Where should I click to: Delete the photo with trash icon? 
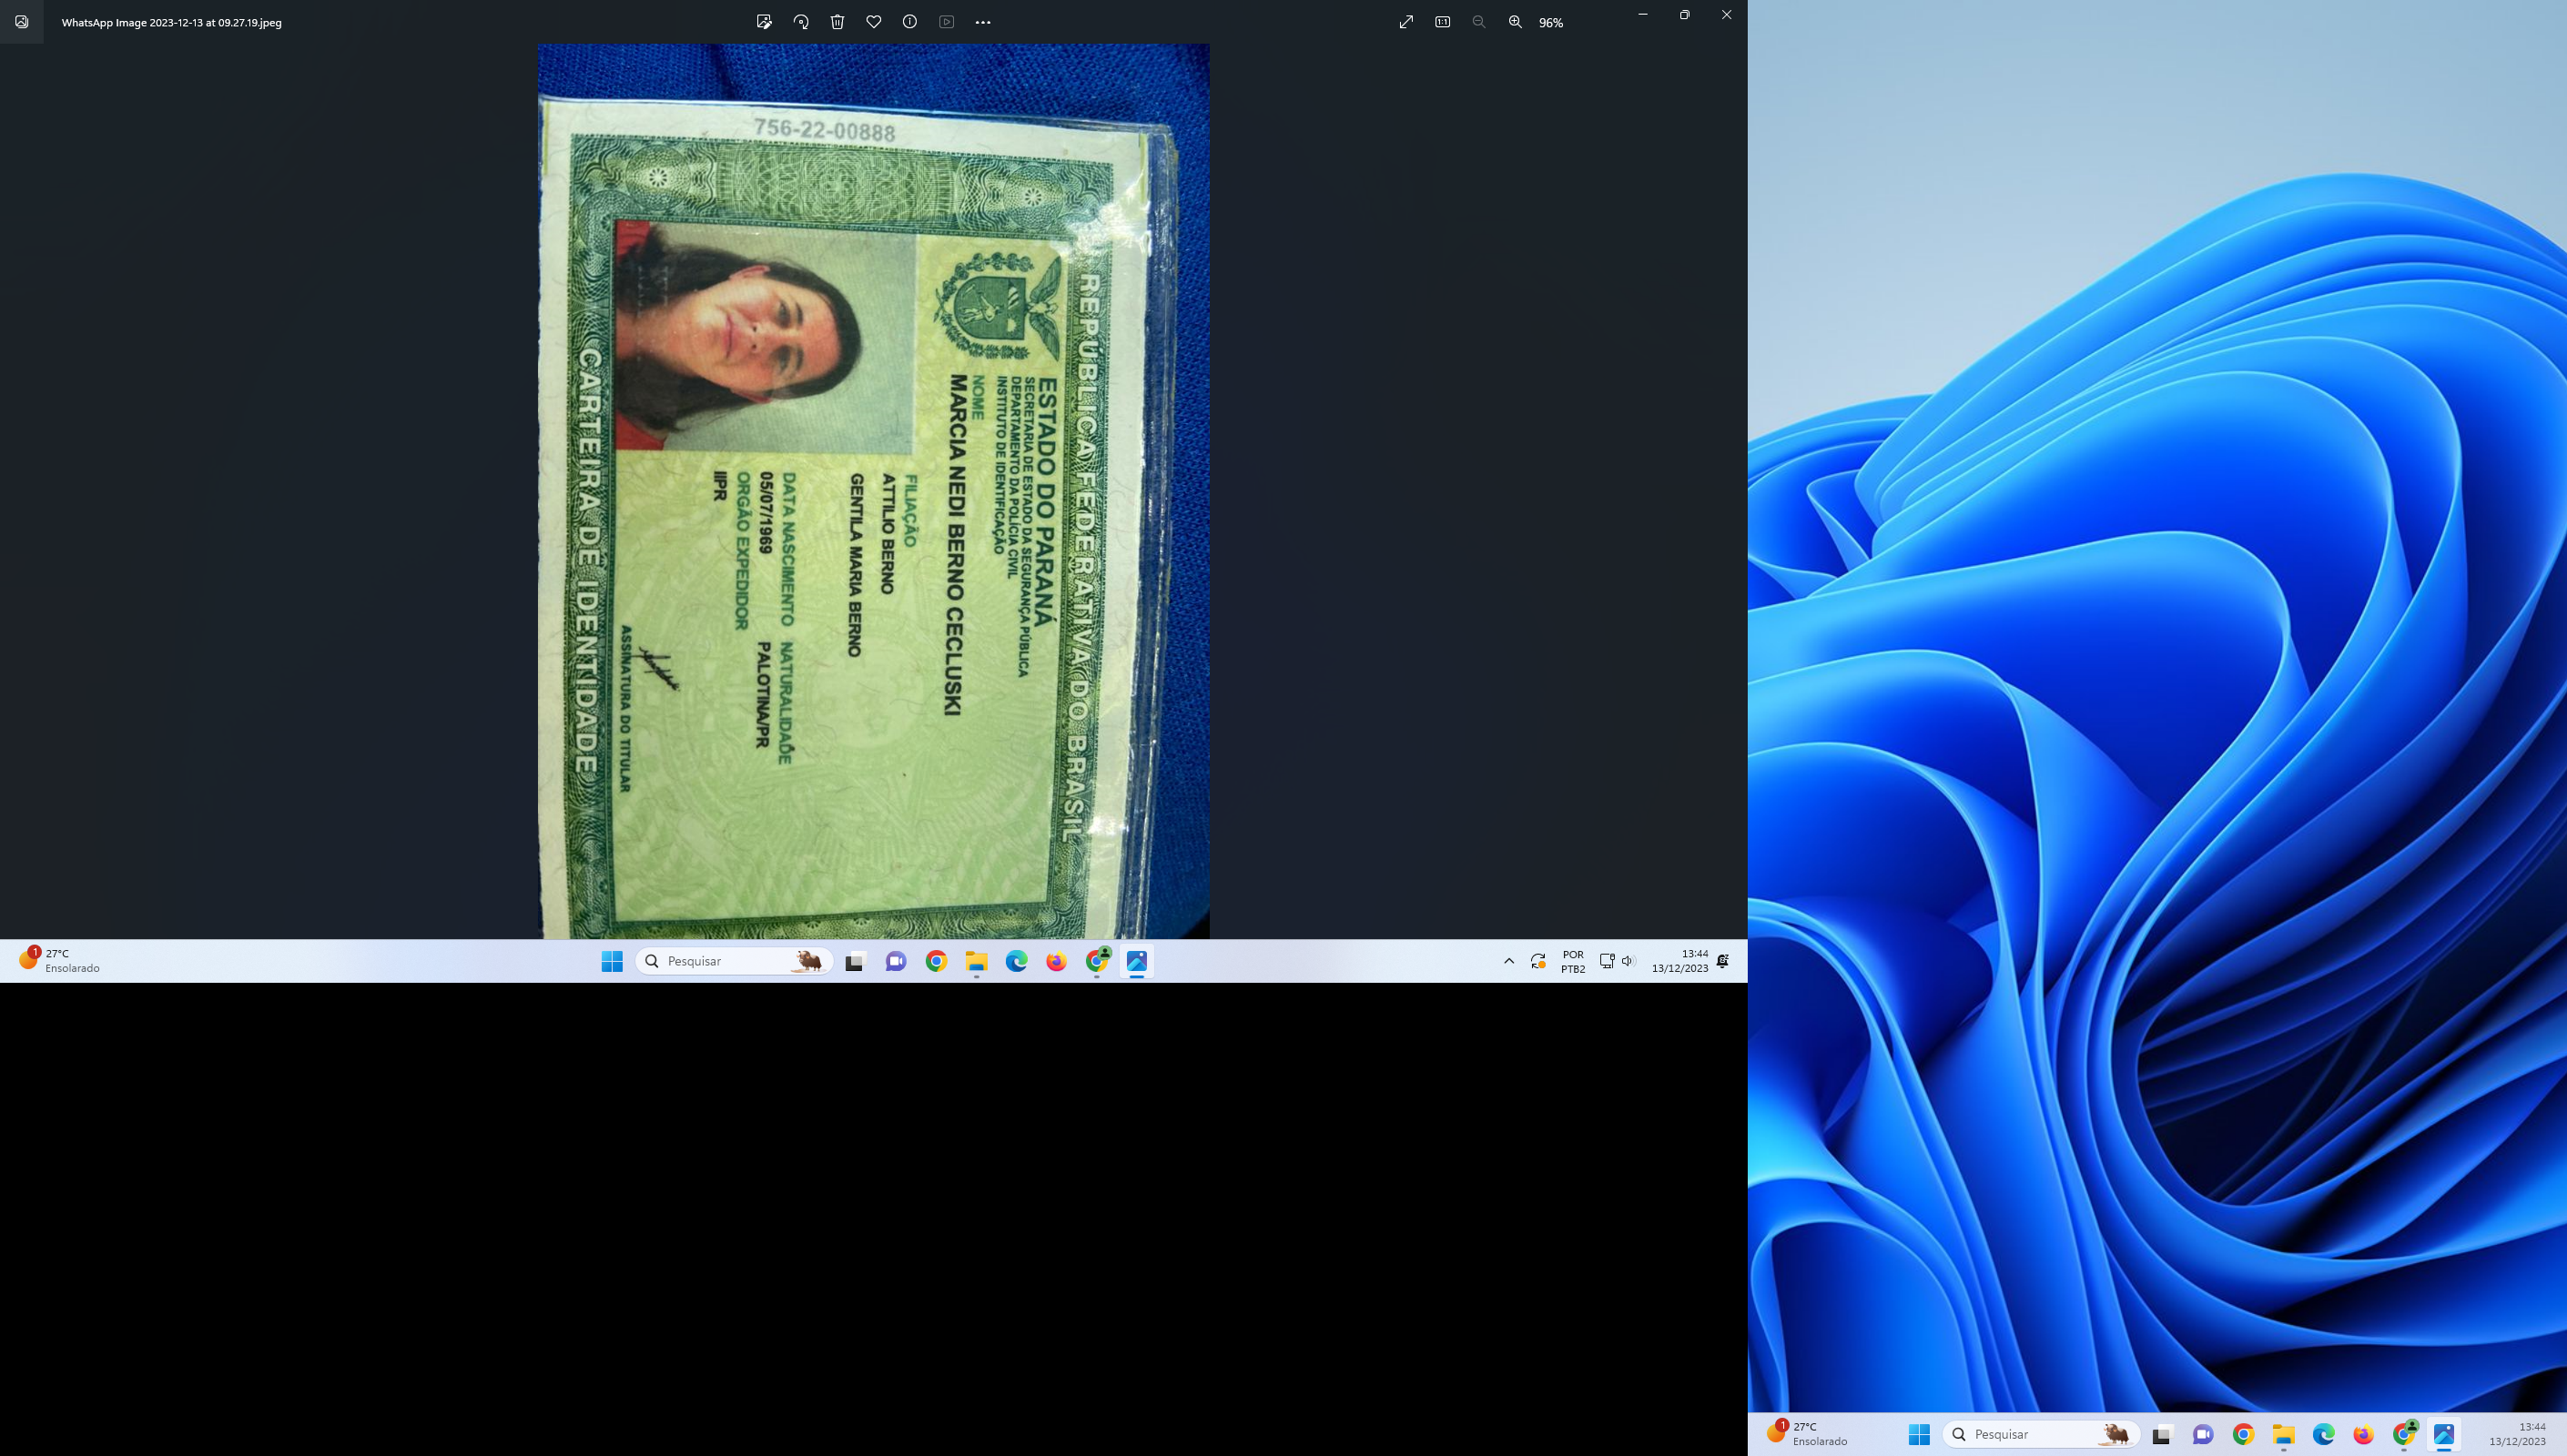(x=837, y=22)
